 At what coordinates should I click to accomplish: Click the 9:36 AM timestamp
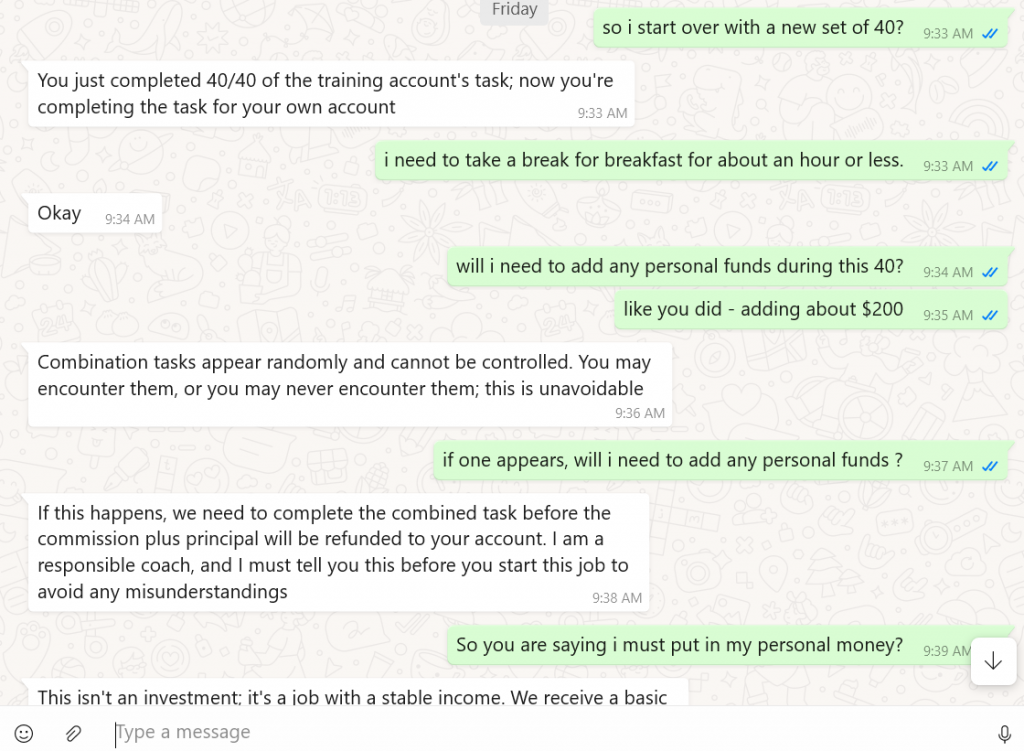coord(640,413)
